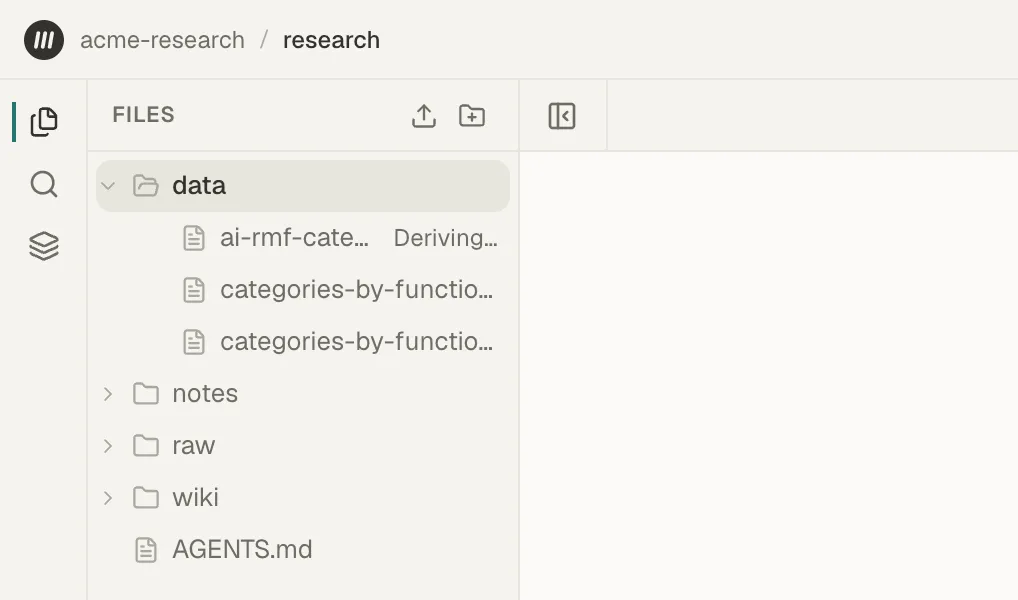Select the wiki folder
This screenshot has height=600, width=1018.
pos(303,497)
